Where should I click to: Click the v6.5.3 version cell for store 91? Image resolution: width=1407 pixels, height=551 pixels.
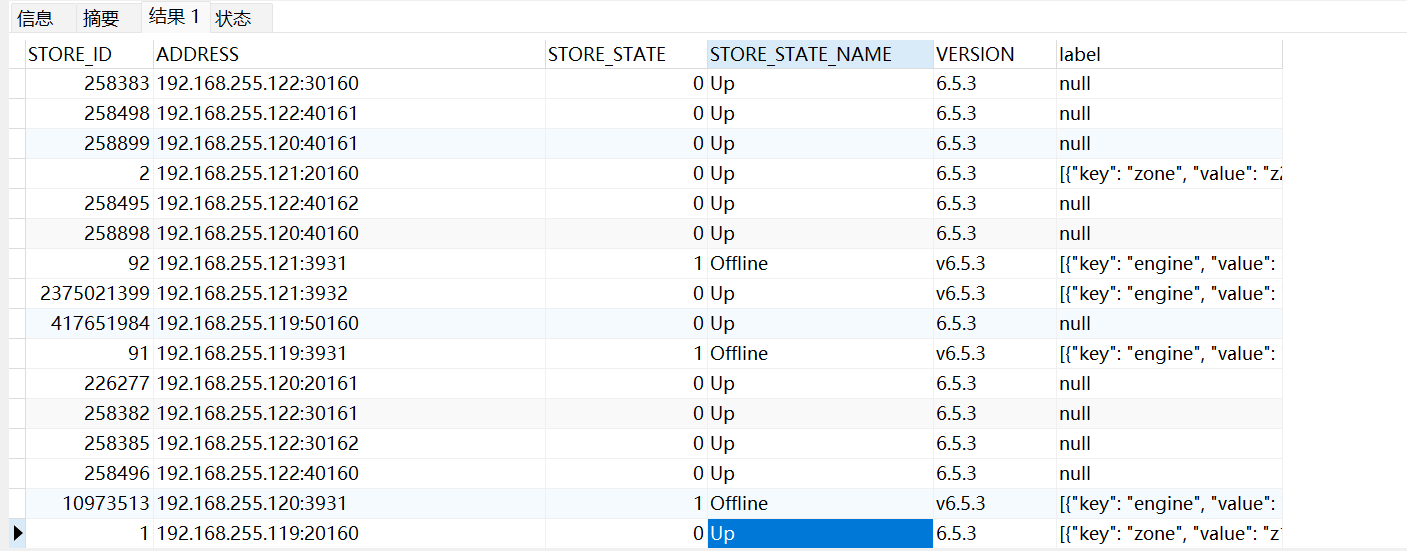[960, 353]
